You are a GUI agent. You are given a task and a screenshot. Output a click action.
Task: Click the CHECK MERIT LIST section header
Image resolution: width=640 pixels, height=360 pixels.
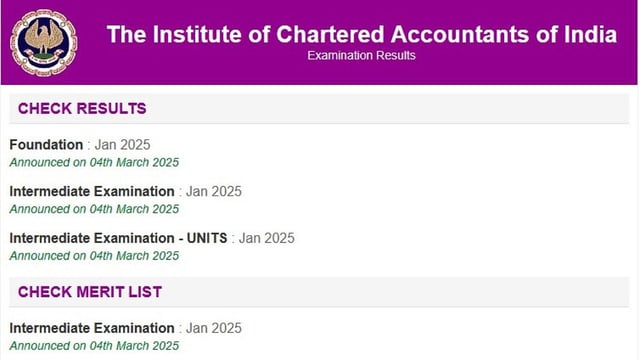point(90,292)
